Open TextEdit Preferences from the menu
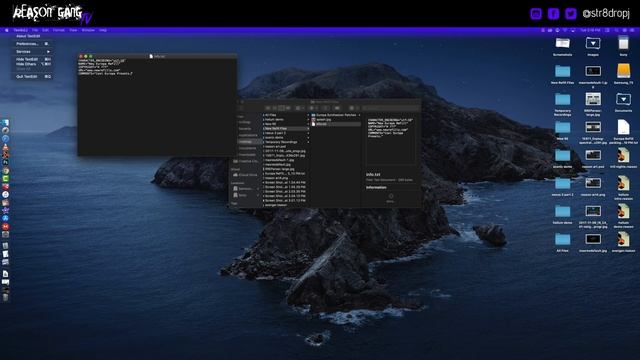The width and height of the screenshot is (640, 360). click(32, 44)
